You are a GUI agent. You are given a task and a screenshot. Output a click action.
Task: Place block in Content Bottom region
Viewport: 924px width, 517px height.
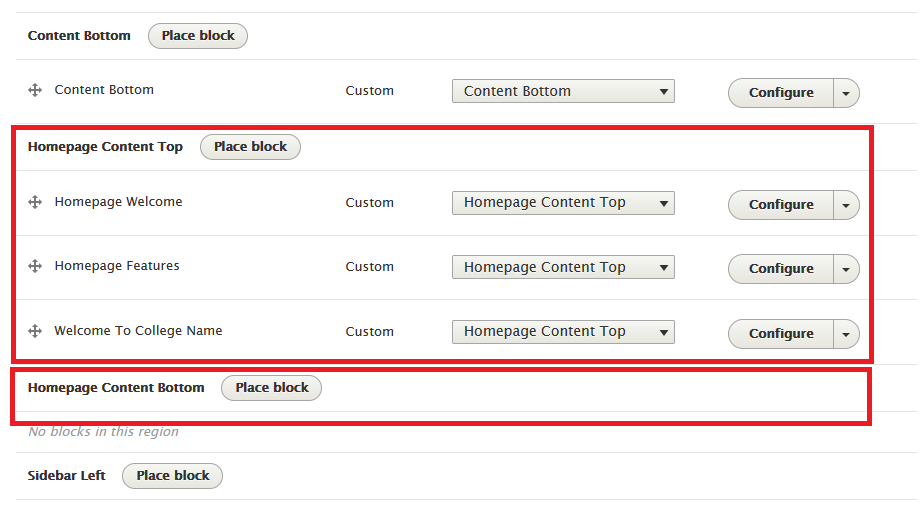coord(198,36)
